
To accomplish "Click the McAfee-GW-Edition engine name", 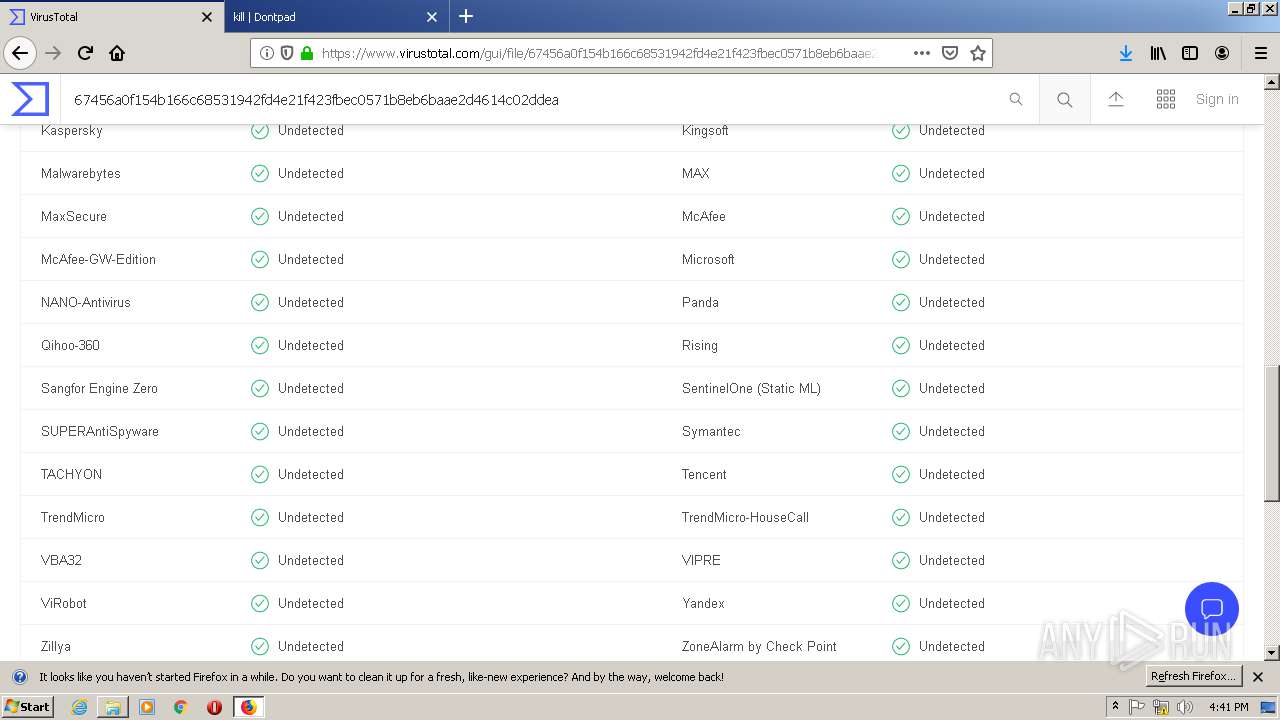I will point(98,260).
